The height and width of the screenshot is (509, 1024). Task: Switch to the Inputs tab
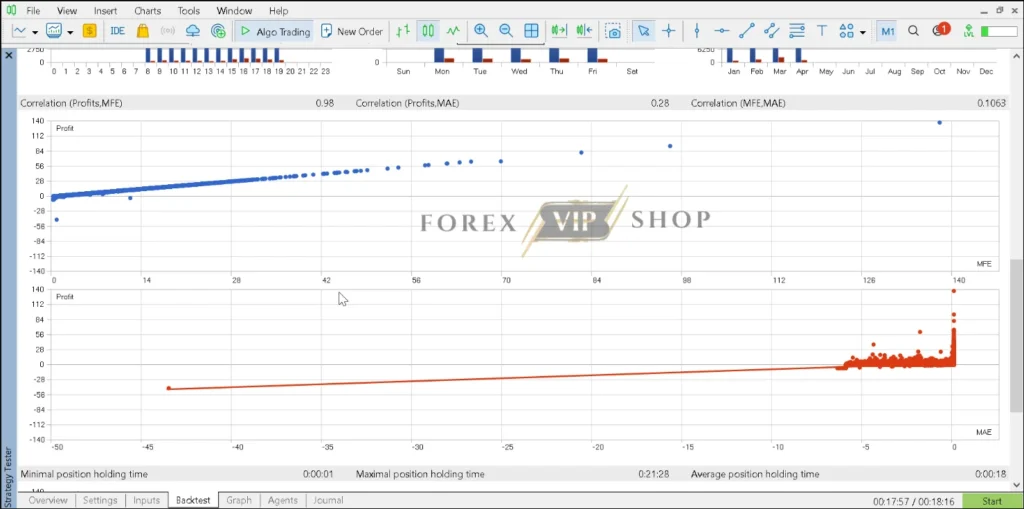pos(146,501)
